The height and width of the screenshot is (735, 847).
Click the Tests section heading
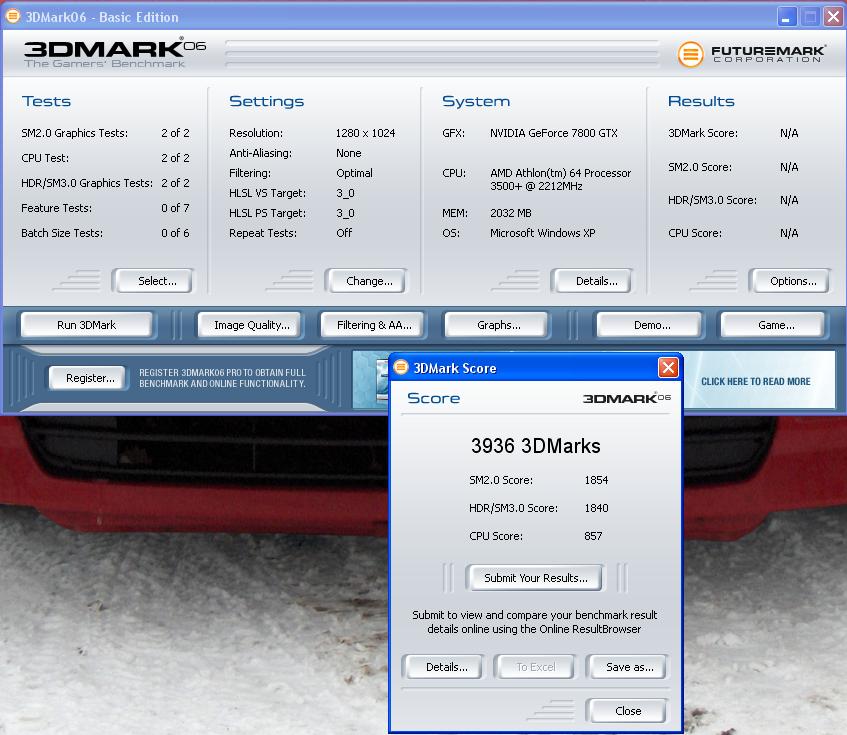pos(46,101)
